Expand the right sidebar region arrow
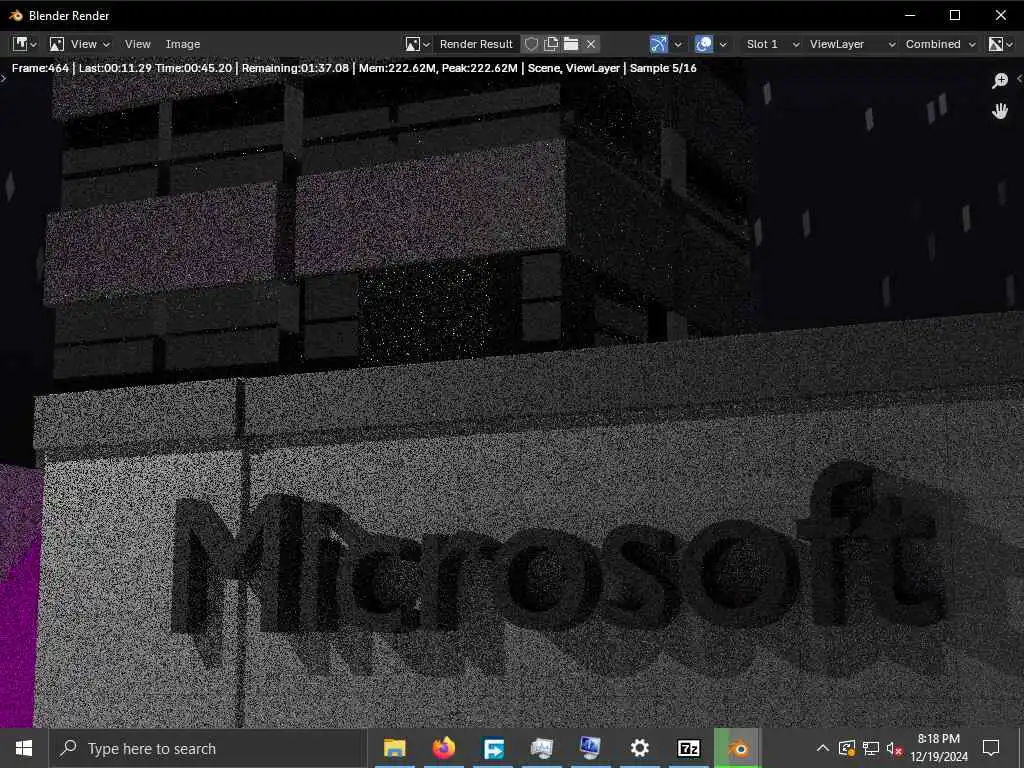 click(x=1019, y=78)
